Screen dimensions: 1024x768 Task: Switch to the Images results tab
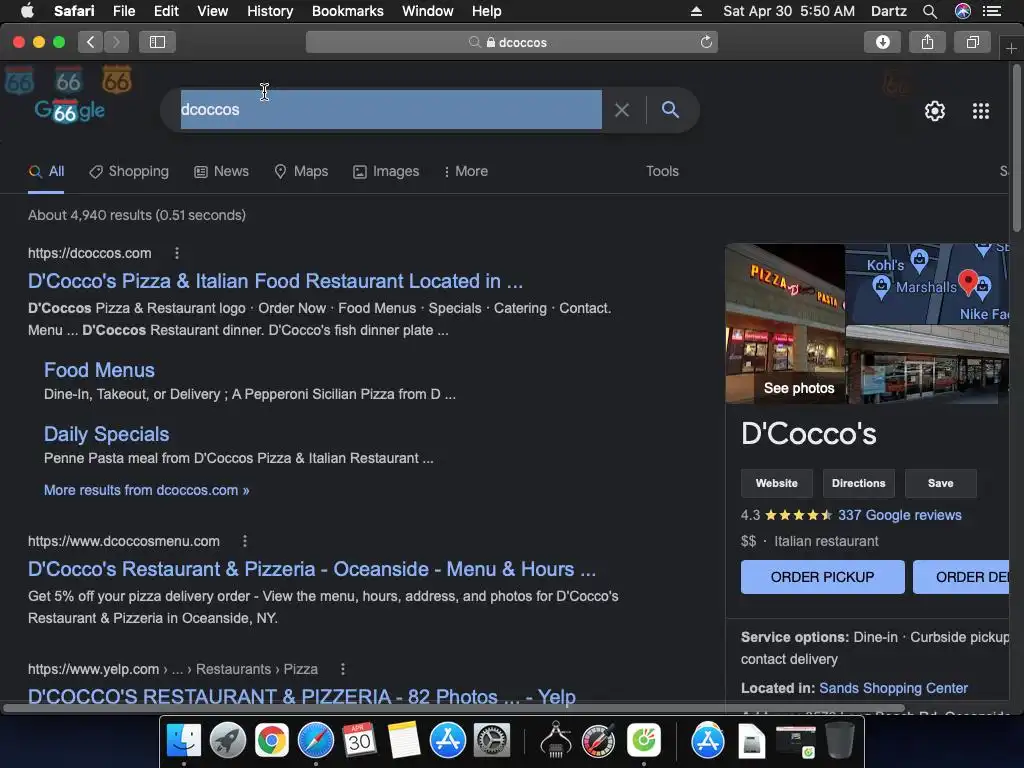click(387, 172)
